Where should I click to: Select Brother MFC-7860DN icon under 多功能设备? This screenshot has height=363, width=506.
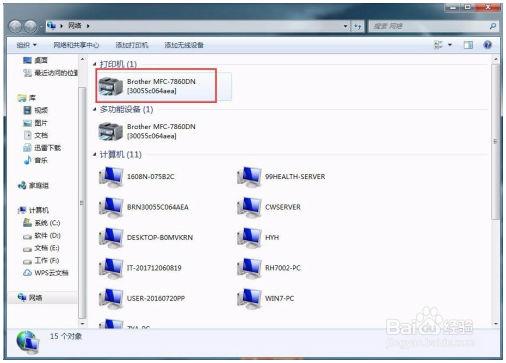pyautogui.click(x=111, y=131)
